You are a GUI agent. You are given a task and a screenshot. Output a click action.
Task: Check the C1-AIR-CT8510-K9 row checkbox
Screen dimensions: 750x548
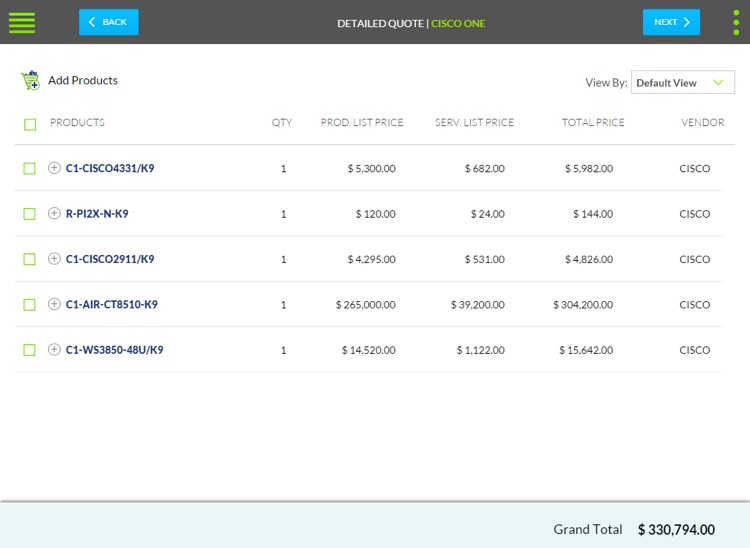(30, 305)
